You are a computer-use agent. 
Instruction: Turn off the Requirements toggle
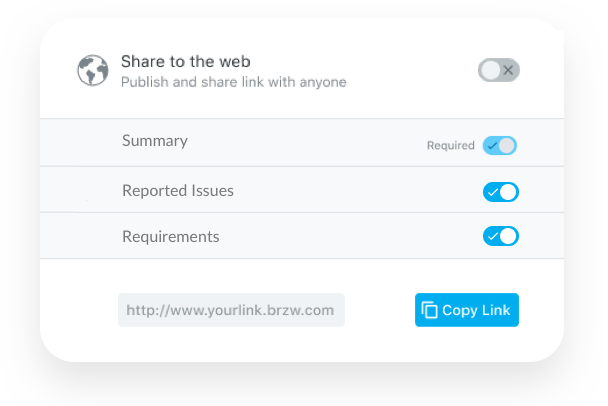[501, 236]
